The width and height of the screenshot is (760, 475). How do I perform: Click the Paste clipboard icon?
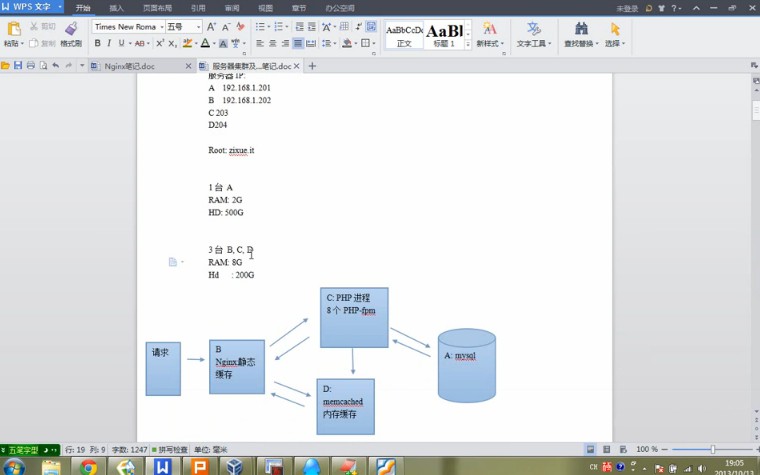tap(14, 28)
